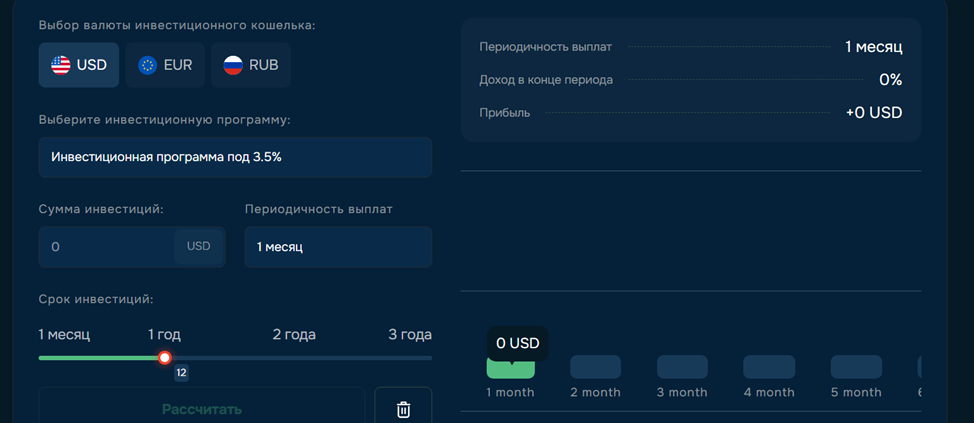The width and height of the screenshot is (974, 423).
Task: Set term to '1 месяц' label
Action: 64,334
